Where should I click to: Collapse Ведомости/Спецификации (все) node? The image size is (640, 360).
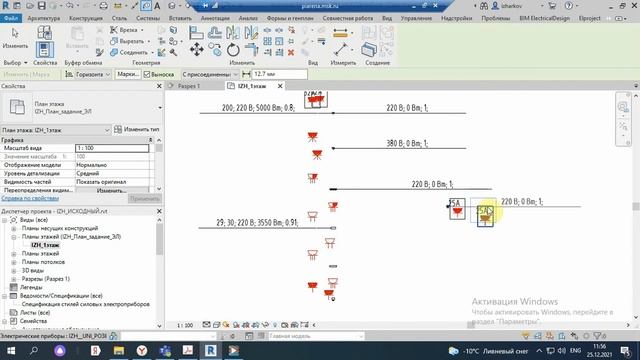[5, 296]
